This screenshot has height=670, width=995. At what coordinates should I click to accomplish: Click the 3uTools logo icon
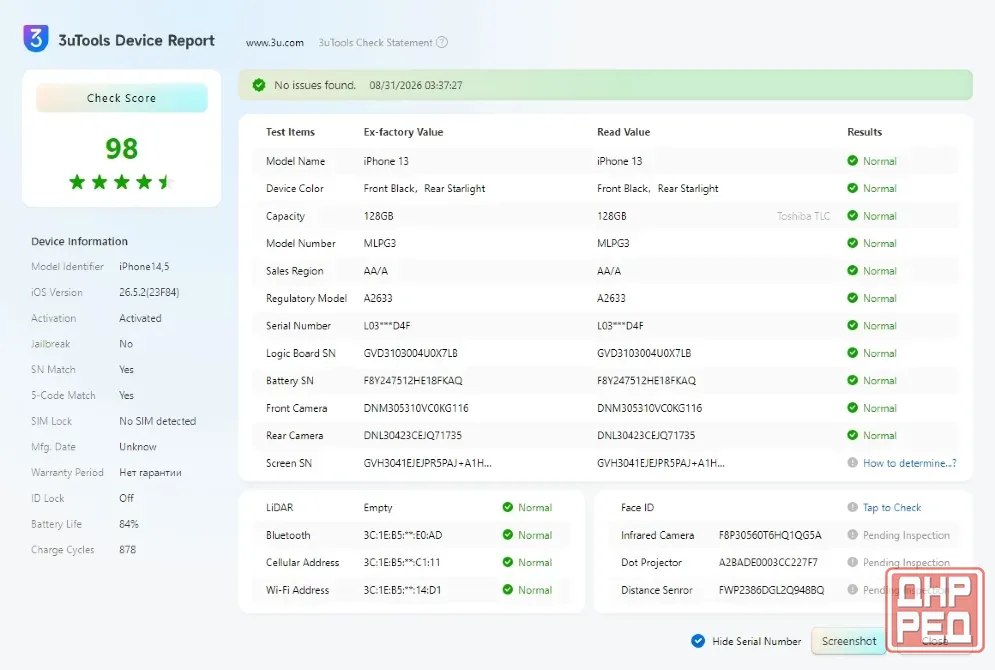click(36, 38)
